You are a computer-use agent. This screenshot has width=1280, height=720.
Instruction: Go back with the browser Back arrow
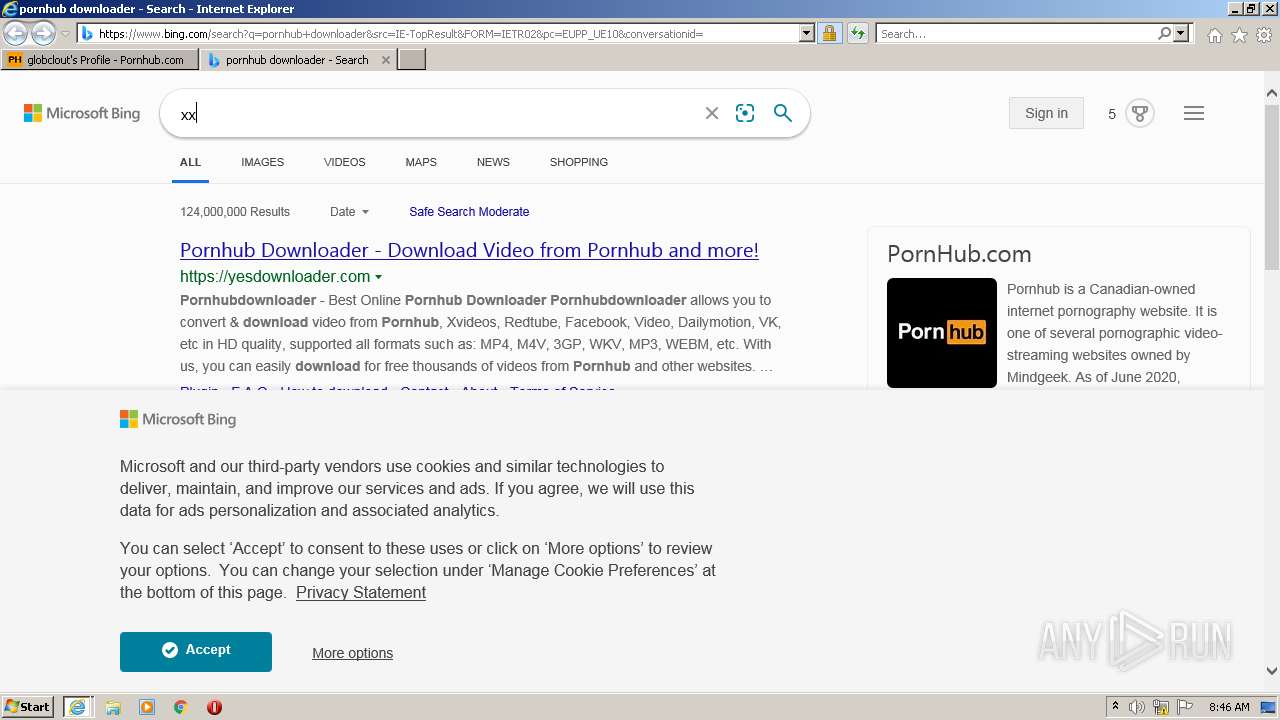tap(15, 34)
